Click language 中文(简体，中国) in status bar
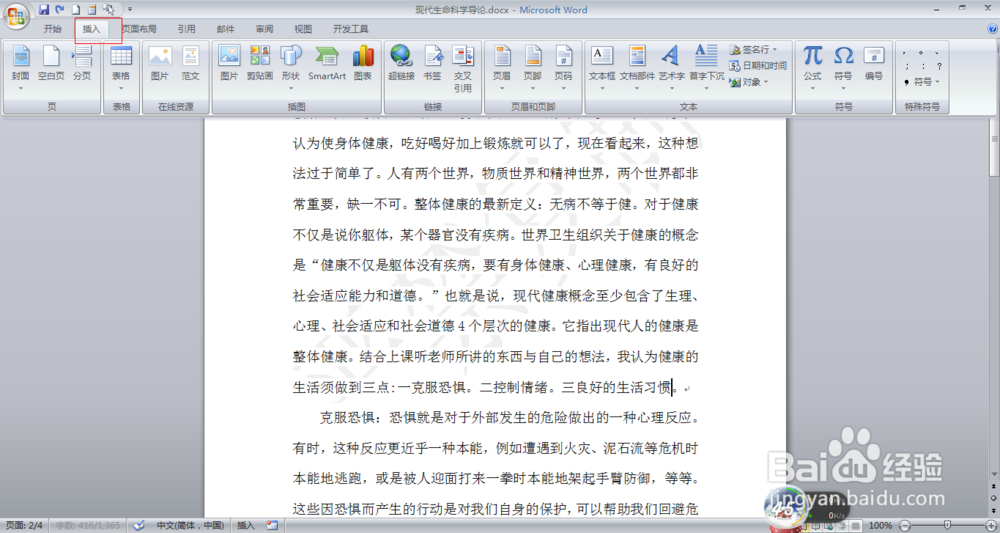This screenshot has width=1000, height=533. coord(190,525)
